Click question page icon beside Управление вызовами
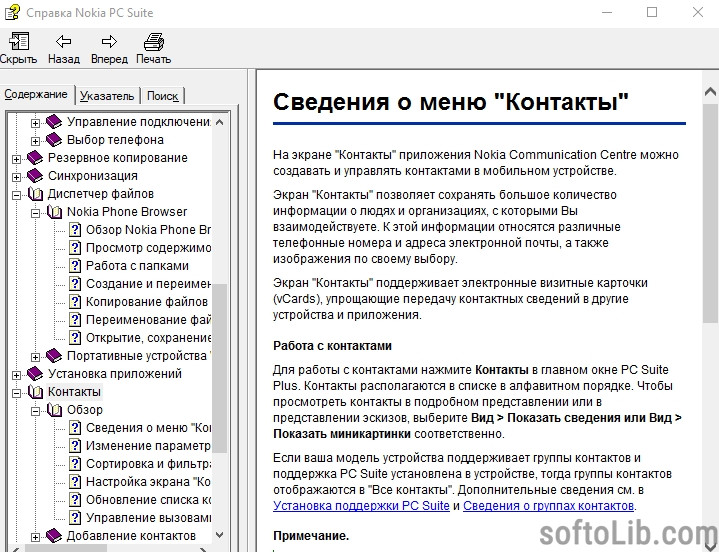719x552 pixels. pyautogui.click(x=75, y=518)
